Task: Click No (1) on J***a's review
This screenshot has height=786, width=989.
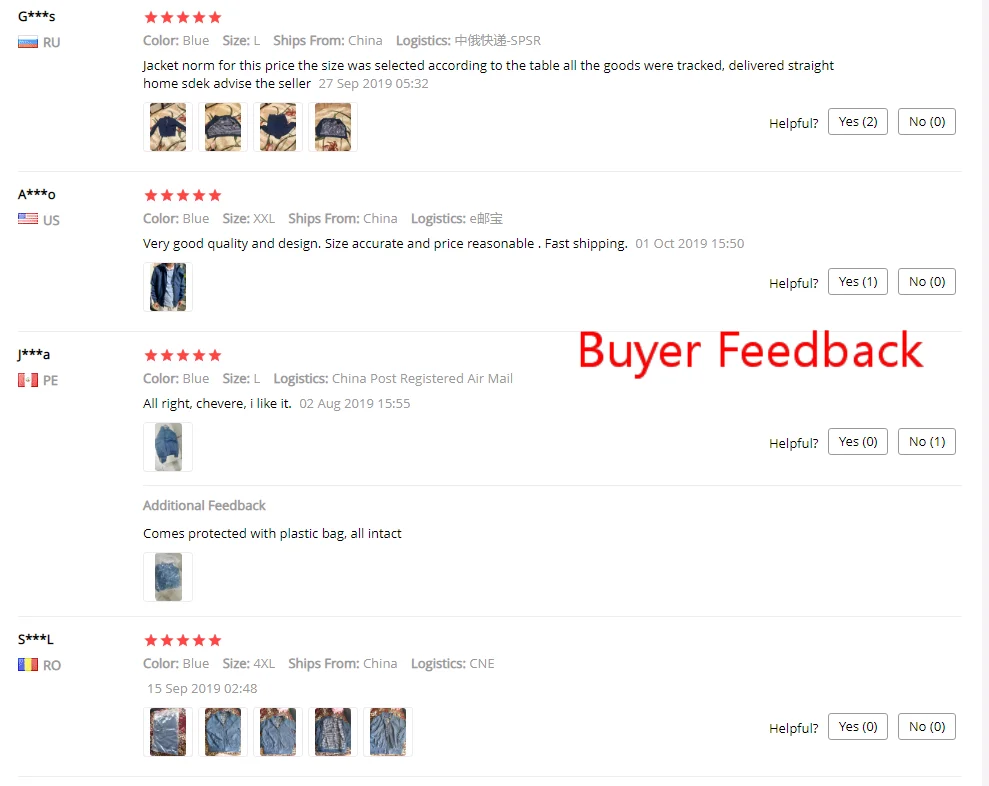Action: tap(927, 442)
